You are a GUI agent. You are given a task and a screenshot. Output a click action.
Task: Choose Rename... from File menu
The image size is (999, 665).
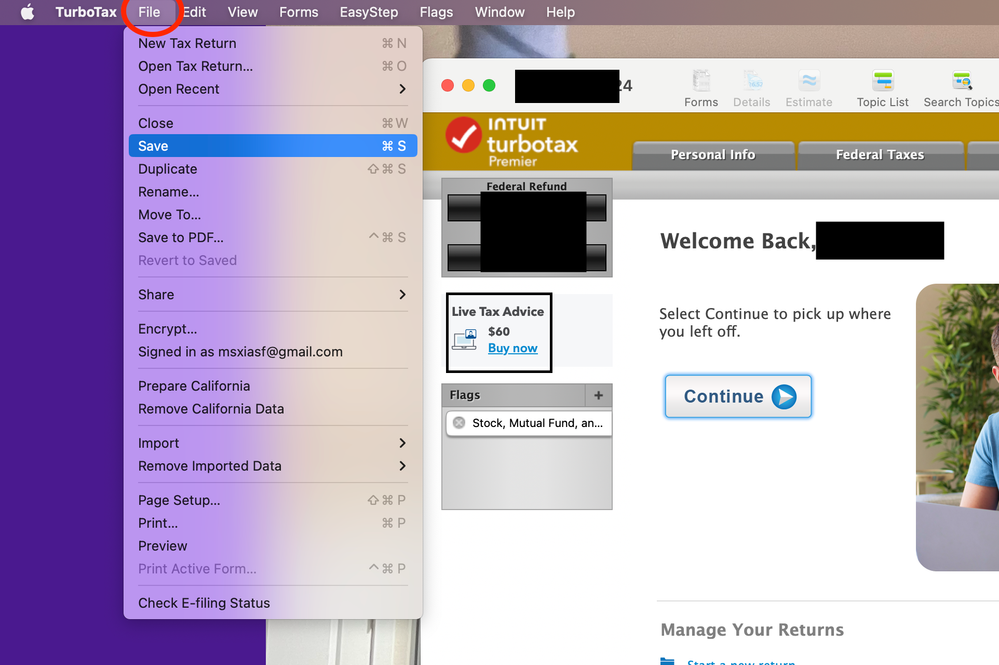coord(273,192)
